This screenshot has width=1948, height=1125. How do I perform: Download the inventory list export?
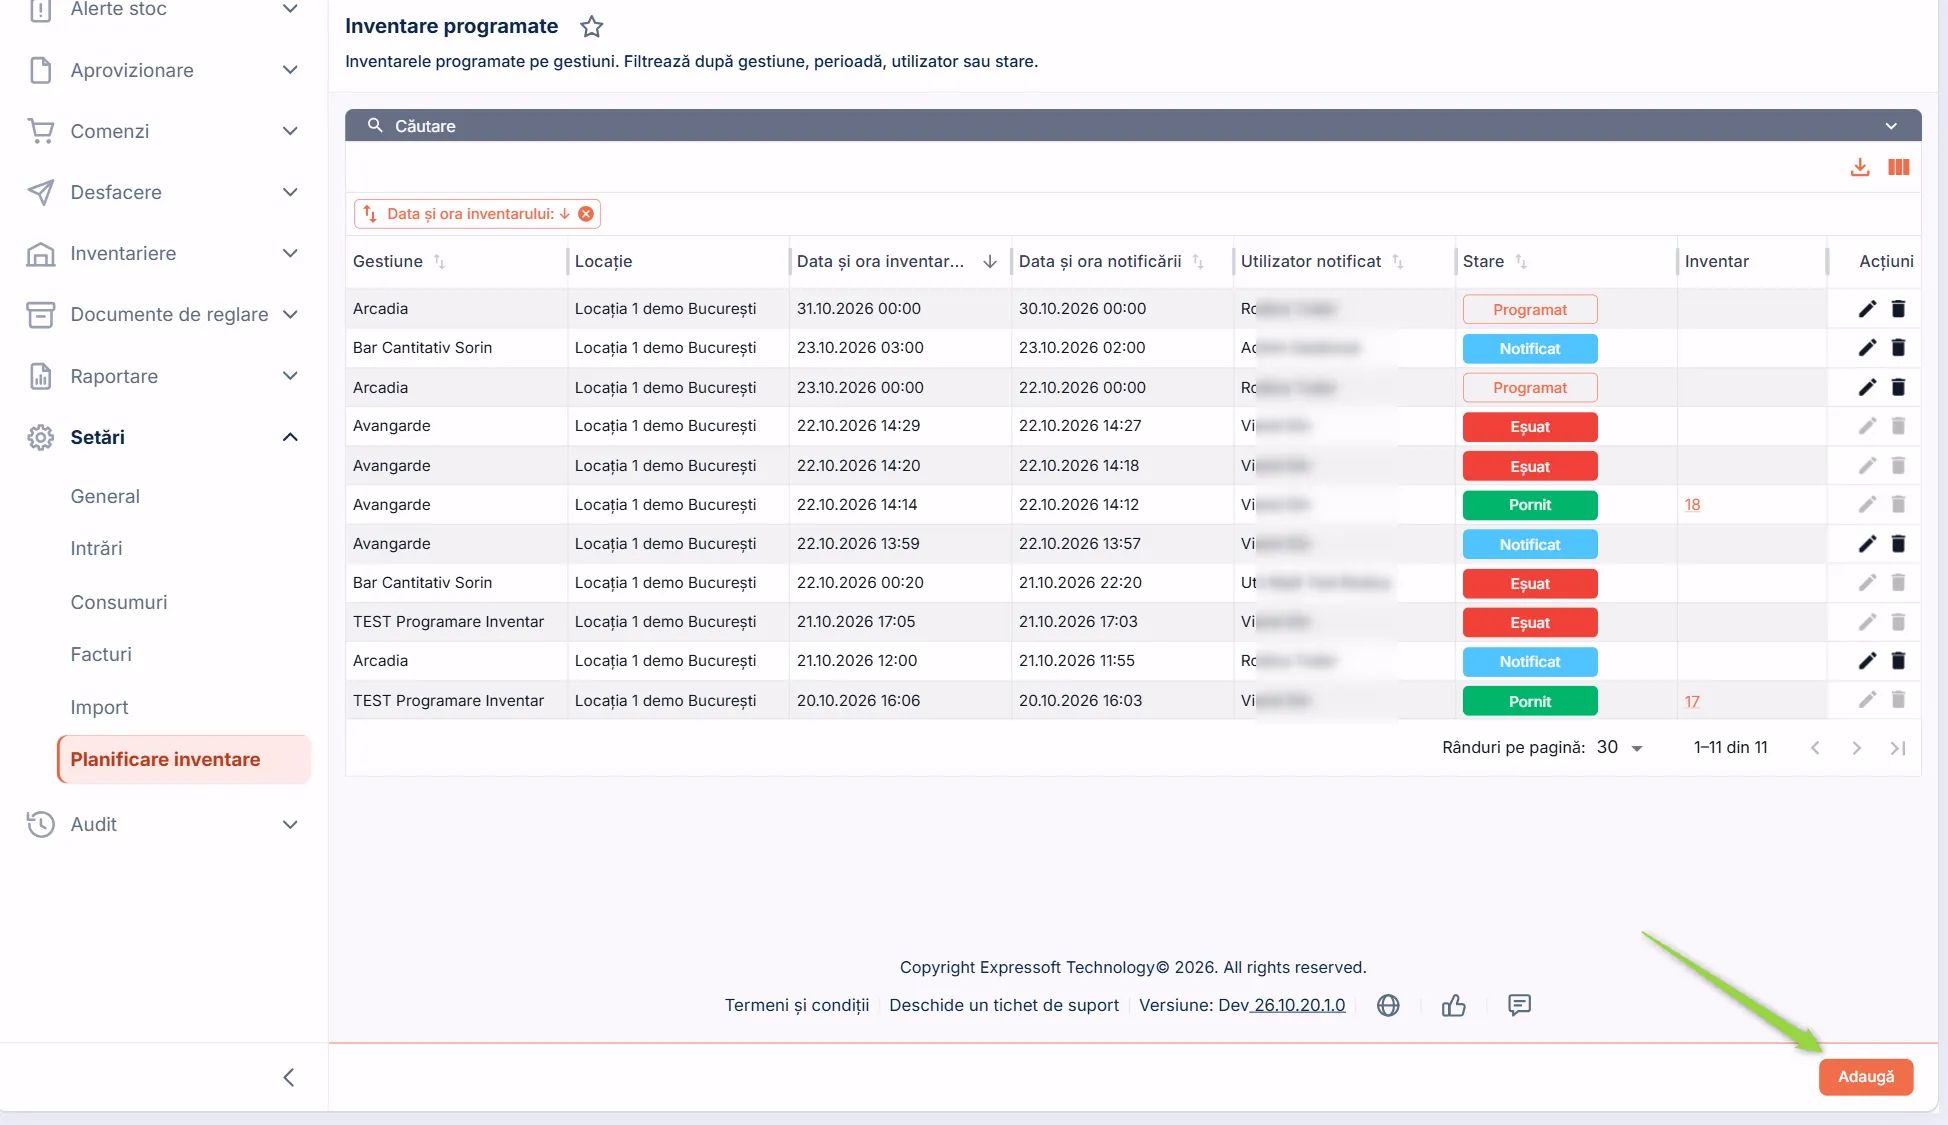click(1860, 167)
